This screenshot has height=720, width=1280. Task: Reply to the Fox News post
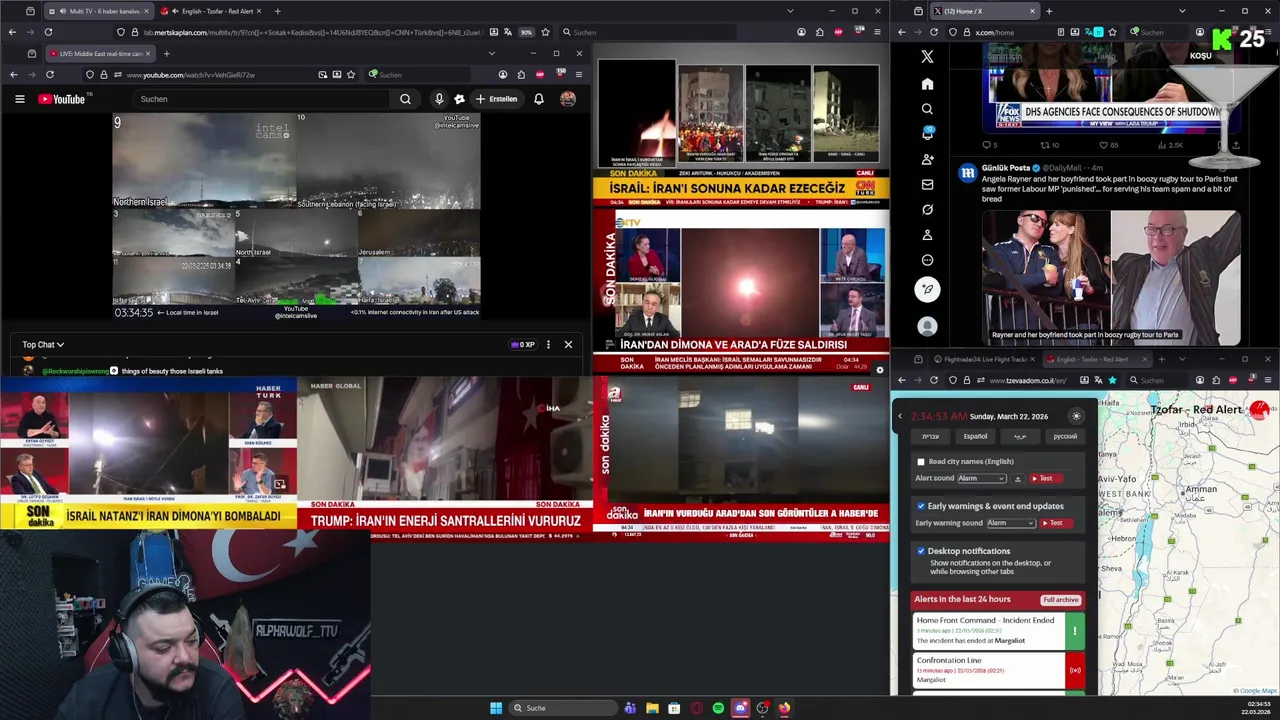pyautogui.click(x=988, y=145)
